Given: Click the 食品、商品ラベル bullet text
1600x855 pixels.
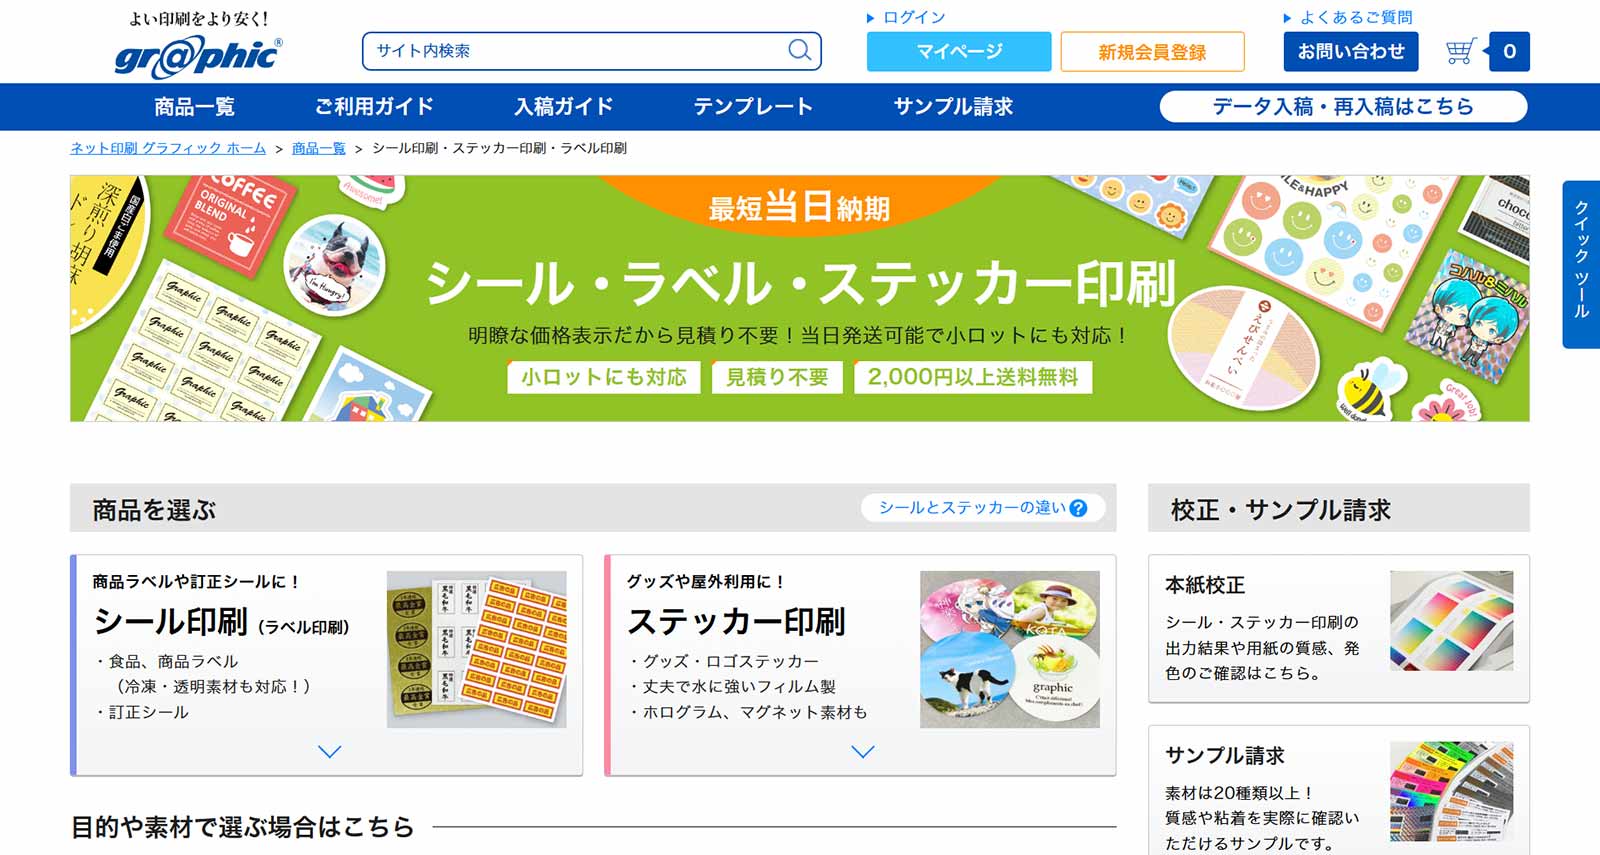Looking at the screenshot, I should (173, 661).
